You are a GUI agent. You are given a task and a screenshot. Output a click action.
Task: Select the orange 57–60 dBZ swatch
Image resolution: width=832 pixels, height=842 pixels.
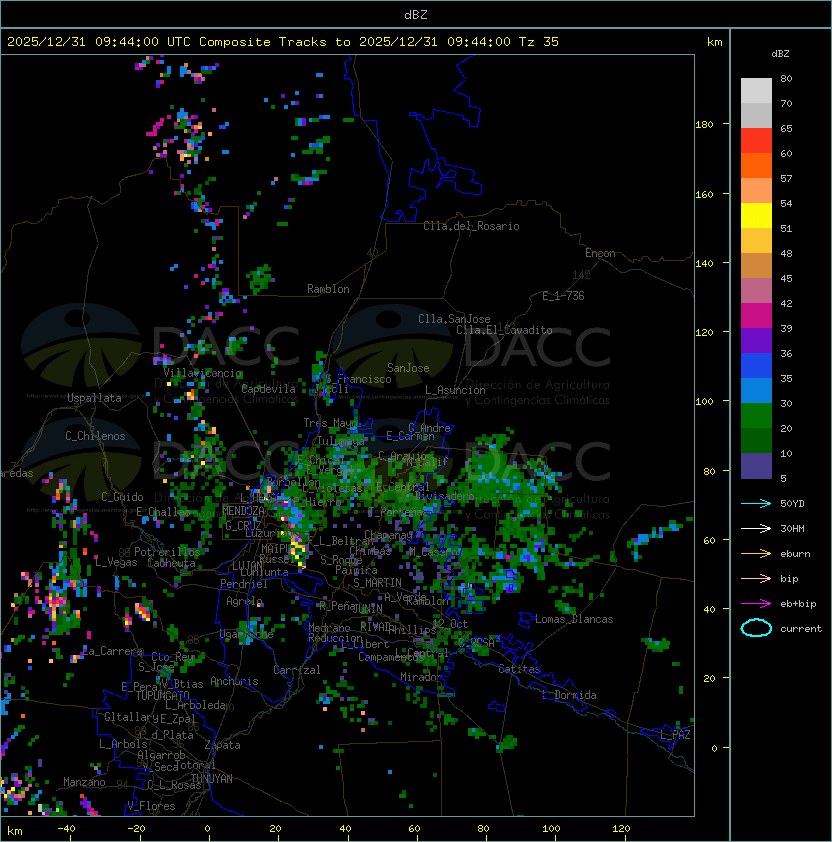[x=756, y=165]
